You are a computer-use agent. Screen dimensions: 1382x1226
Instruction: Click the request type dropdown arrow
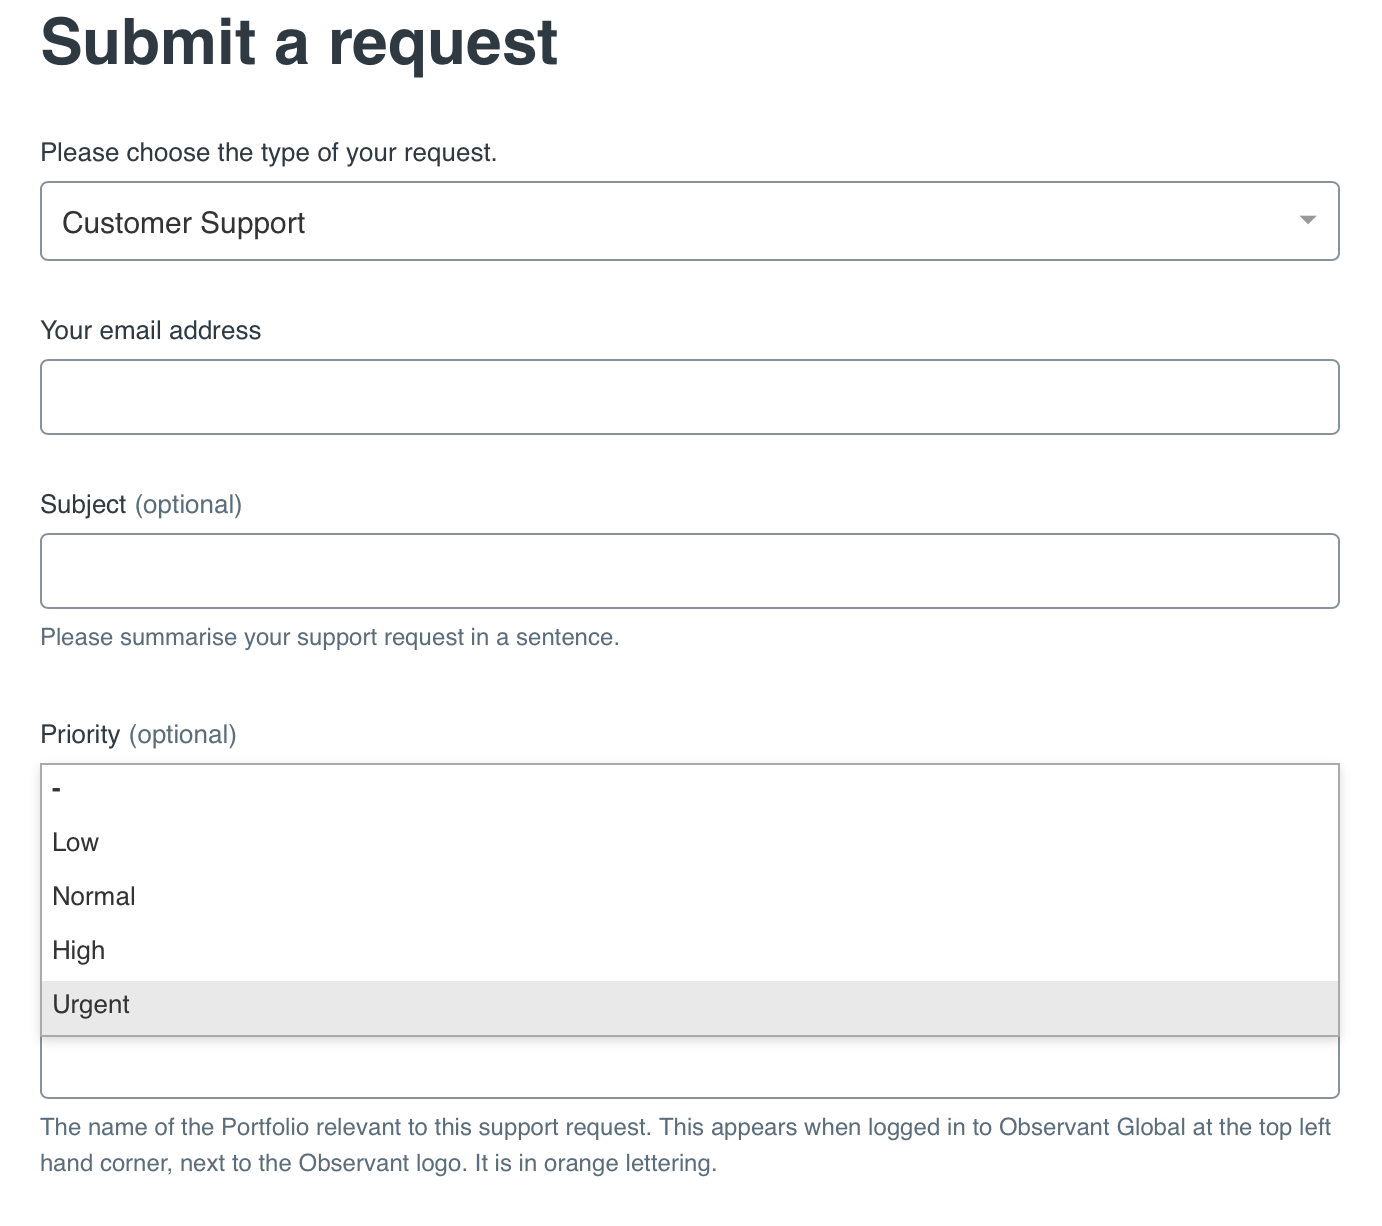pyautogui.click(x=1307, y=220)
